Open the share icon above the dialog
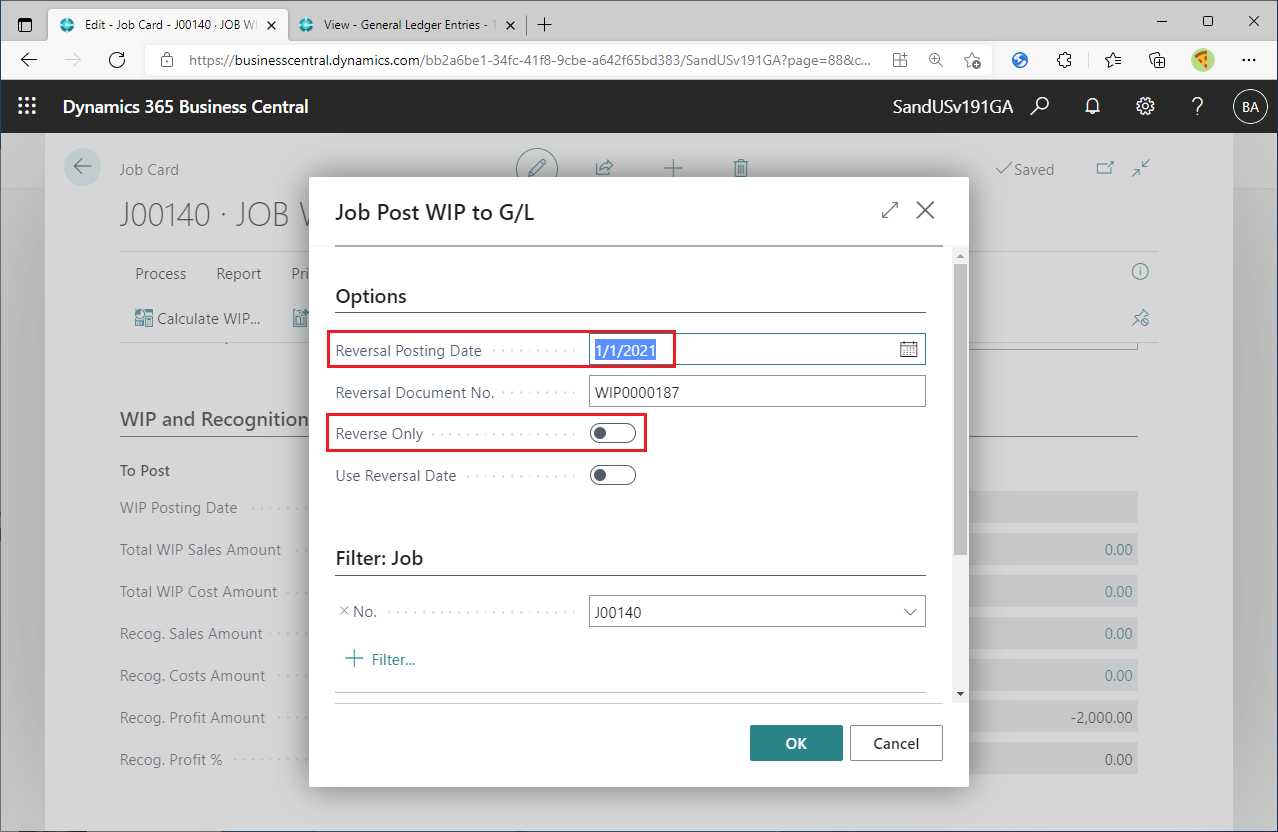 pyautogui.click(x=604, y=168)
